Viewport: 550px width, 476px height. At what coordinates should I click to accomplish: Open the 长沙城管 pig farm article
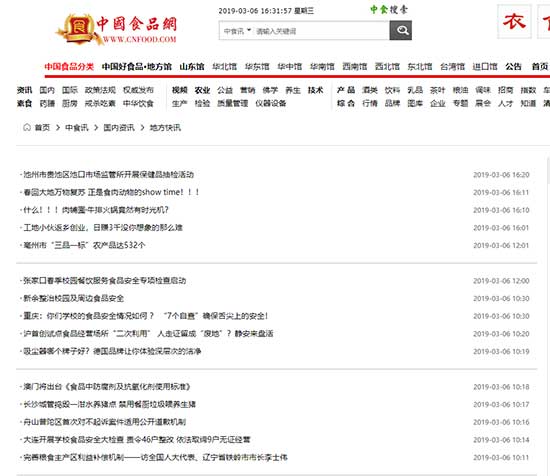tap(109, 404)
